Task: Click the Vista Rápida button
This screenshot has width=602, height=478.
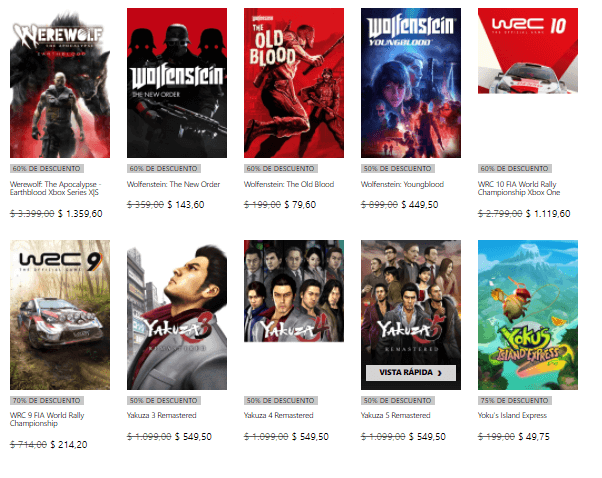Action: [411, 372]
